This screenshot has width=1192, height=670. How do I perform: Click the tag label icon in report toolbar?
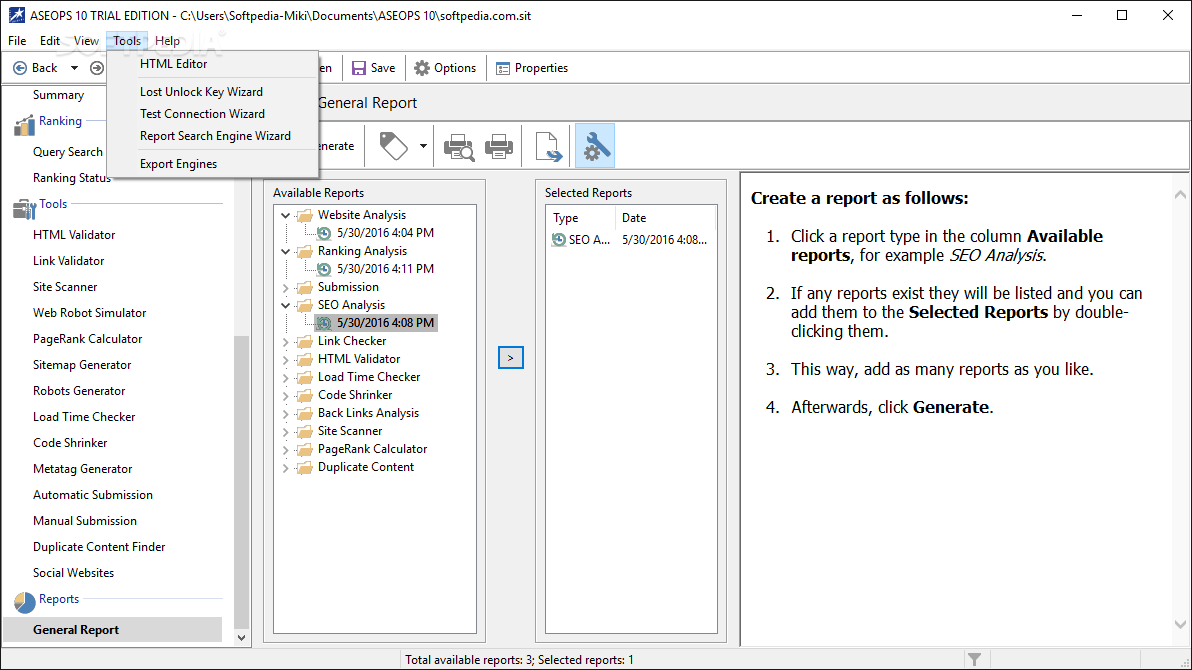393,146
